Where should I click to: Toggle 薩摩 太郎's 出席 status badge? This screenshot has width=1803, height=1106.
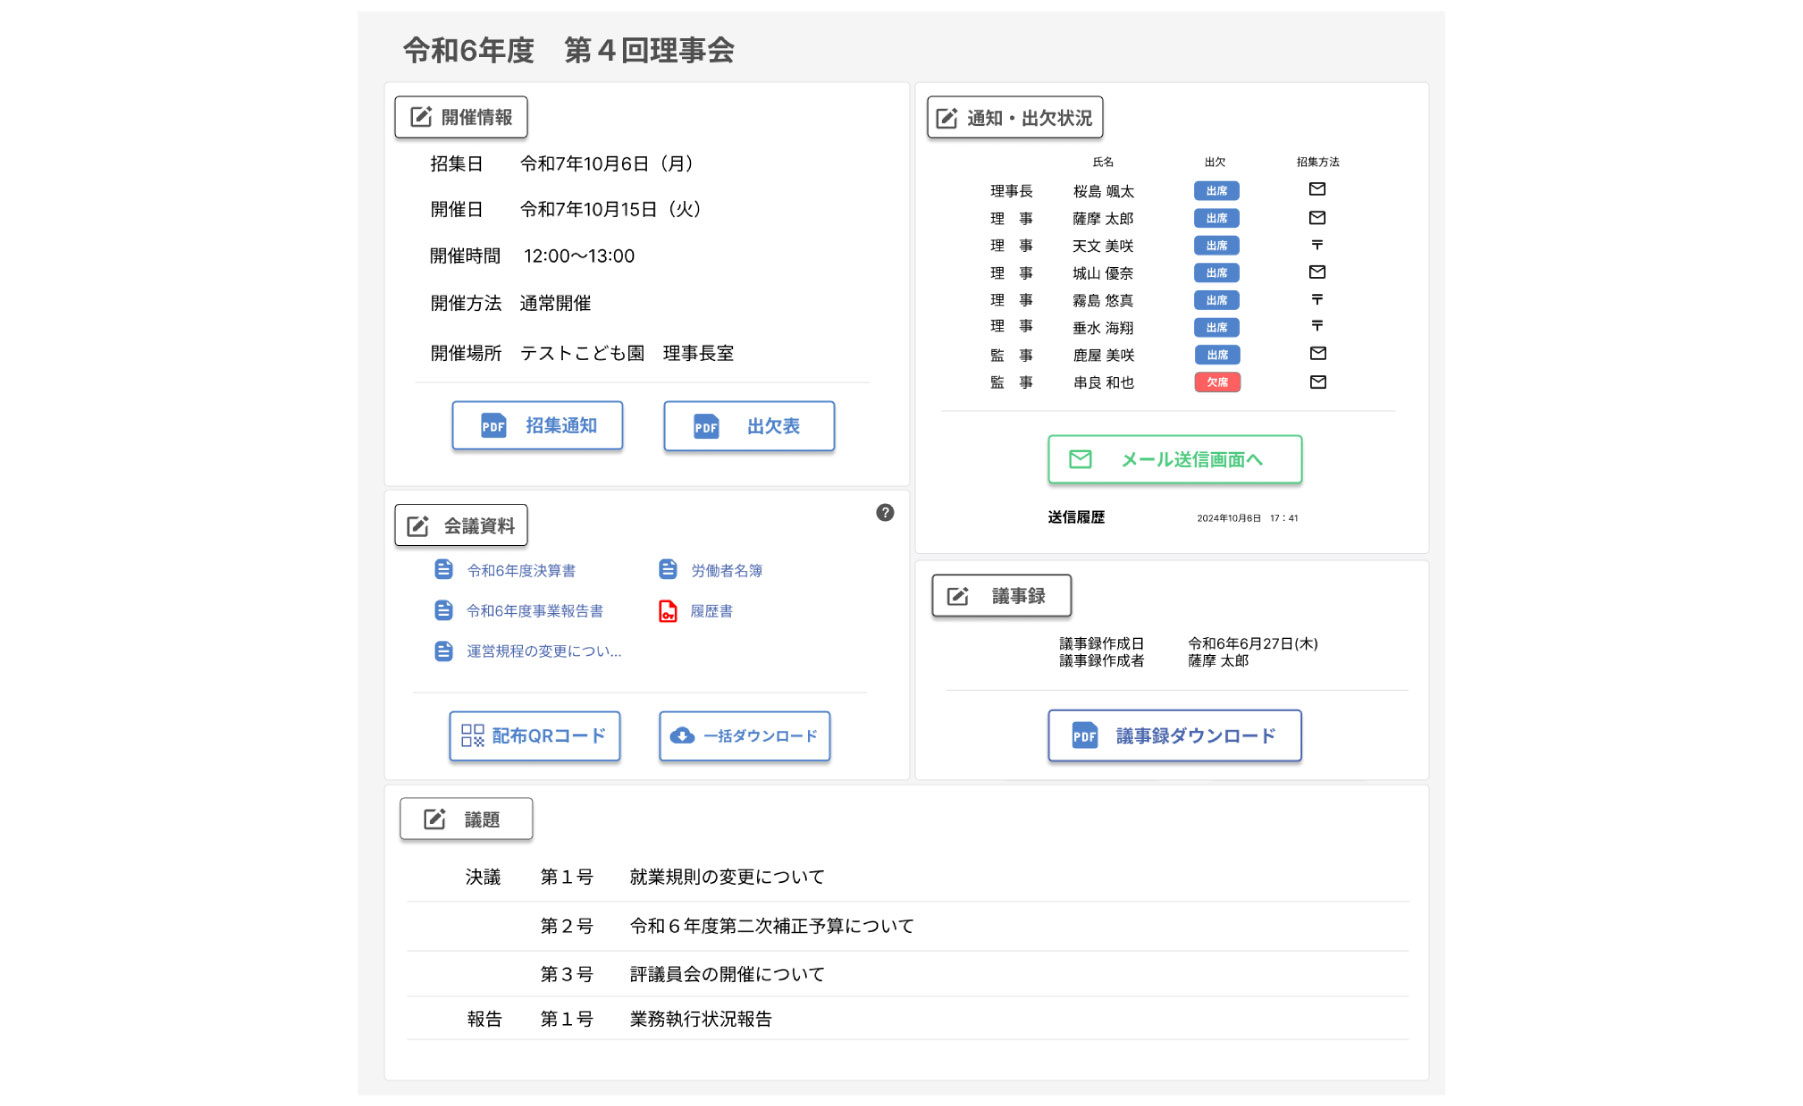[1217, 217]
